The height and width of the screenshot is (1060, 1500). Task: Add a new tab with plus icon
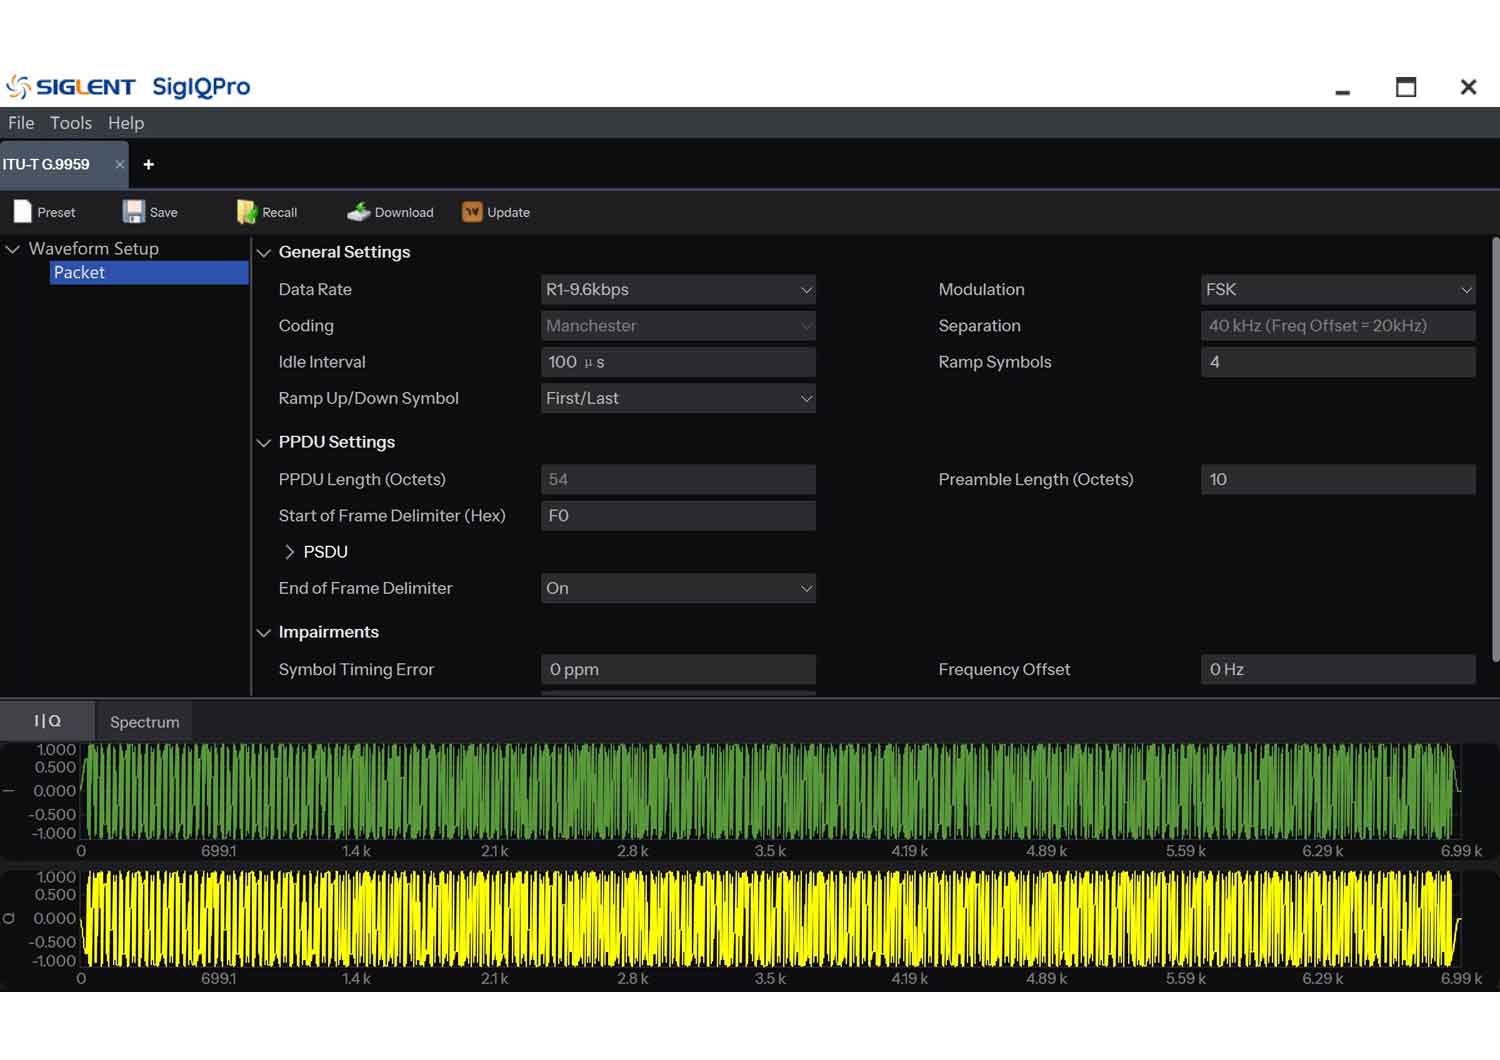149,165
